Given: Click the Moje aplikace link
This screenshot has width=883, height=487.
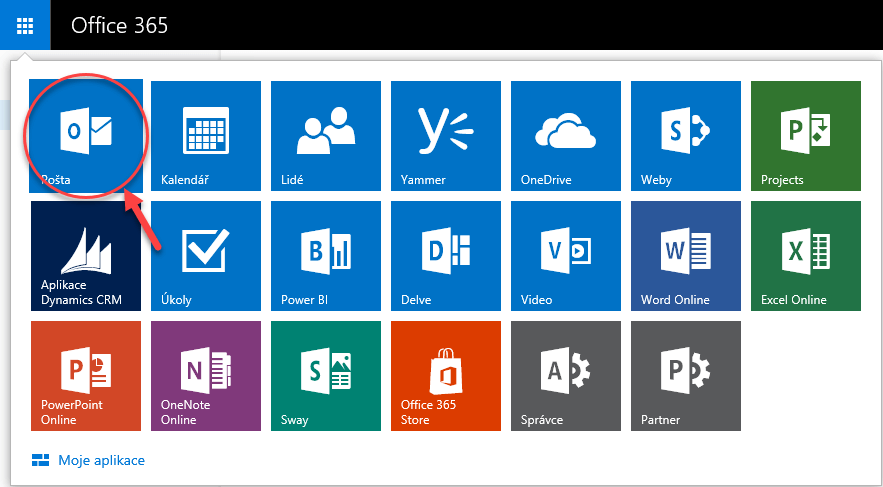Looking at the screenshot, I should 88,461.
